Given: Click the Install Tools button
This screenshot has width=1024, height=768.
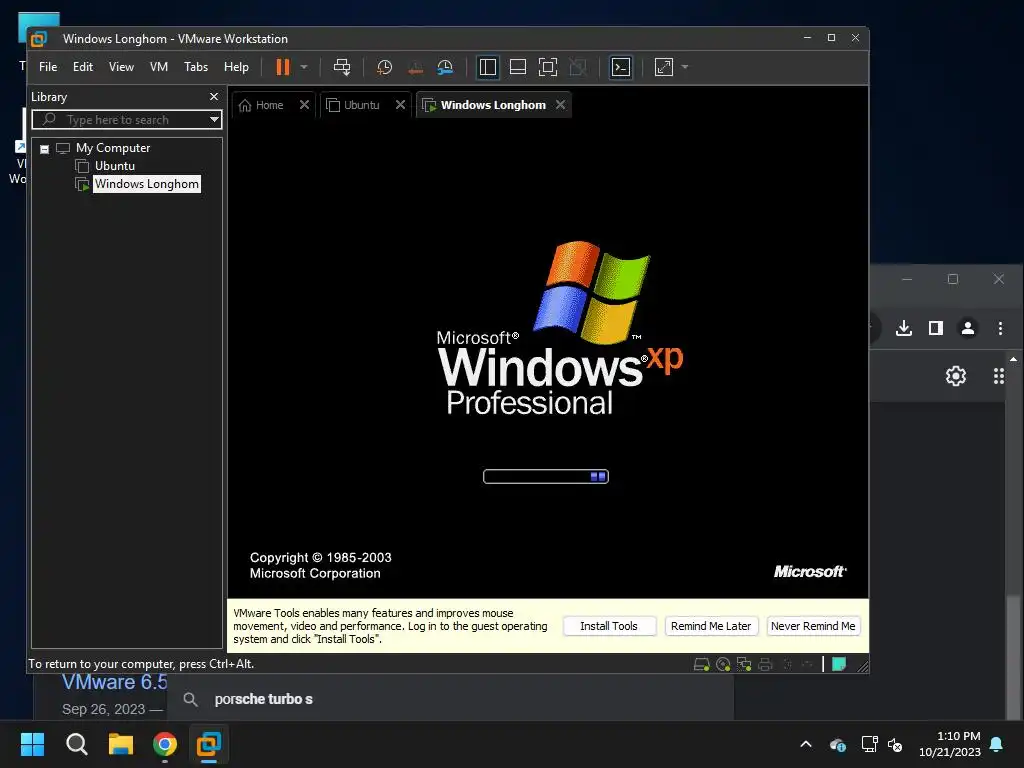Looking at the screenshot, I should [609, 626].
